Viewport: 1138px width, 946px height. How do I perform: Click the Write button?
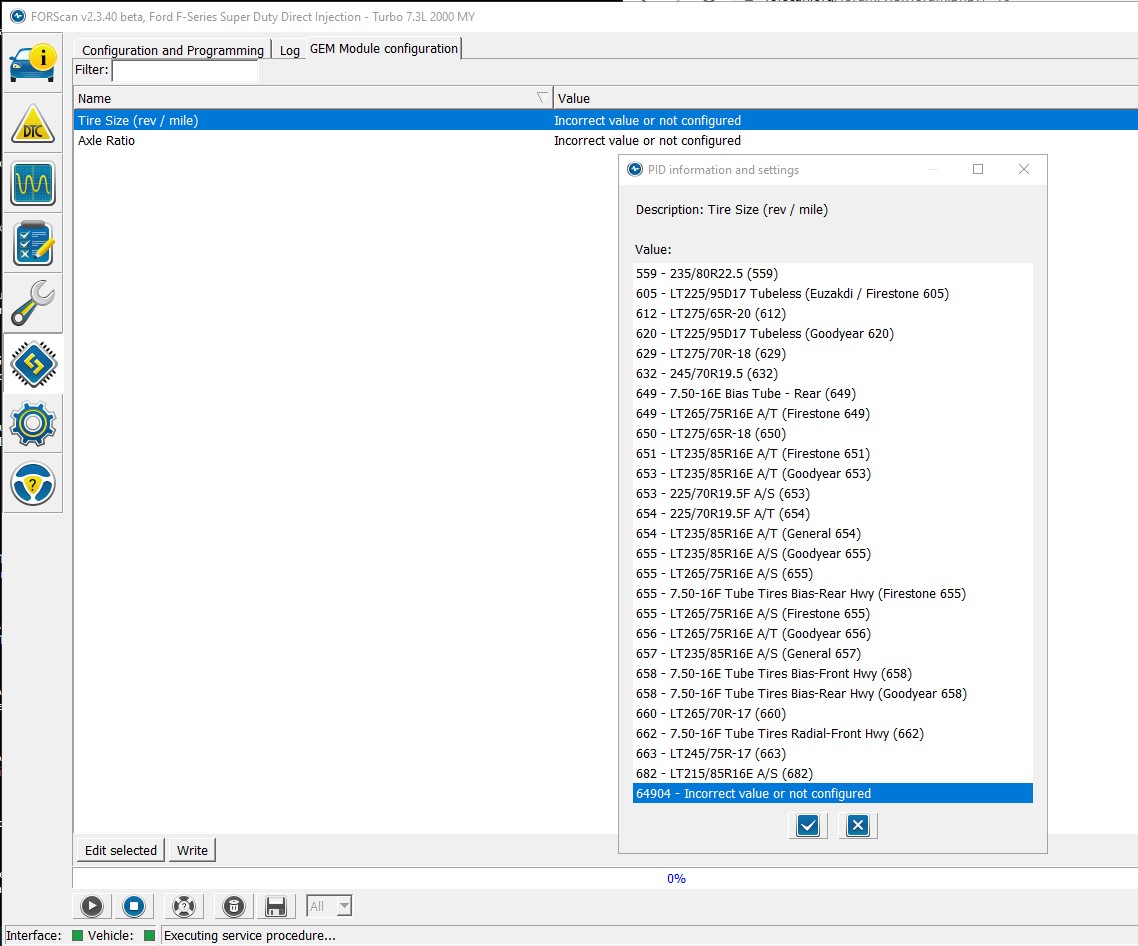pyautogui.click(x=192, y=850)
